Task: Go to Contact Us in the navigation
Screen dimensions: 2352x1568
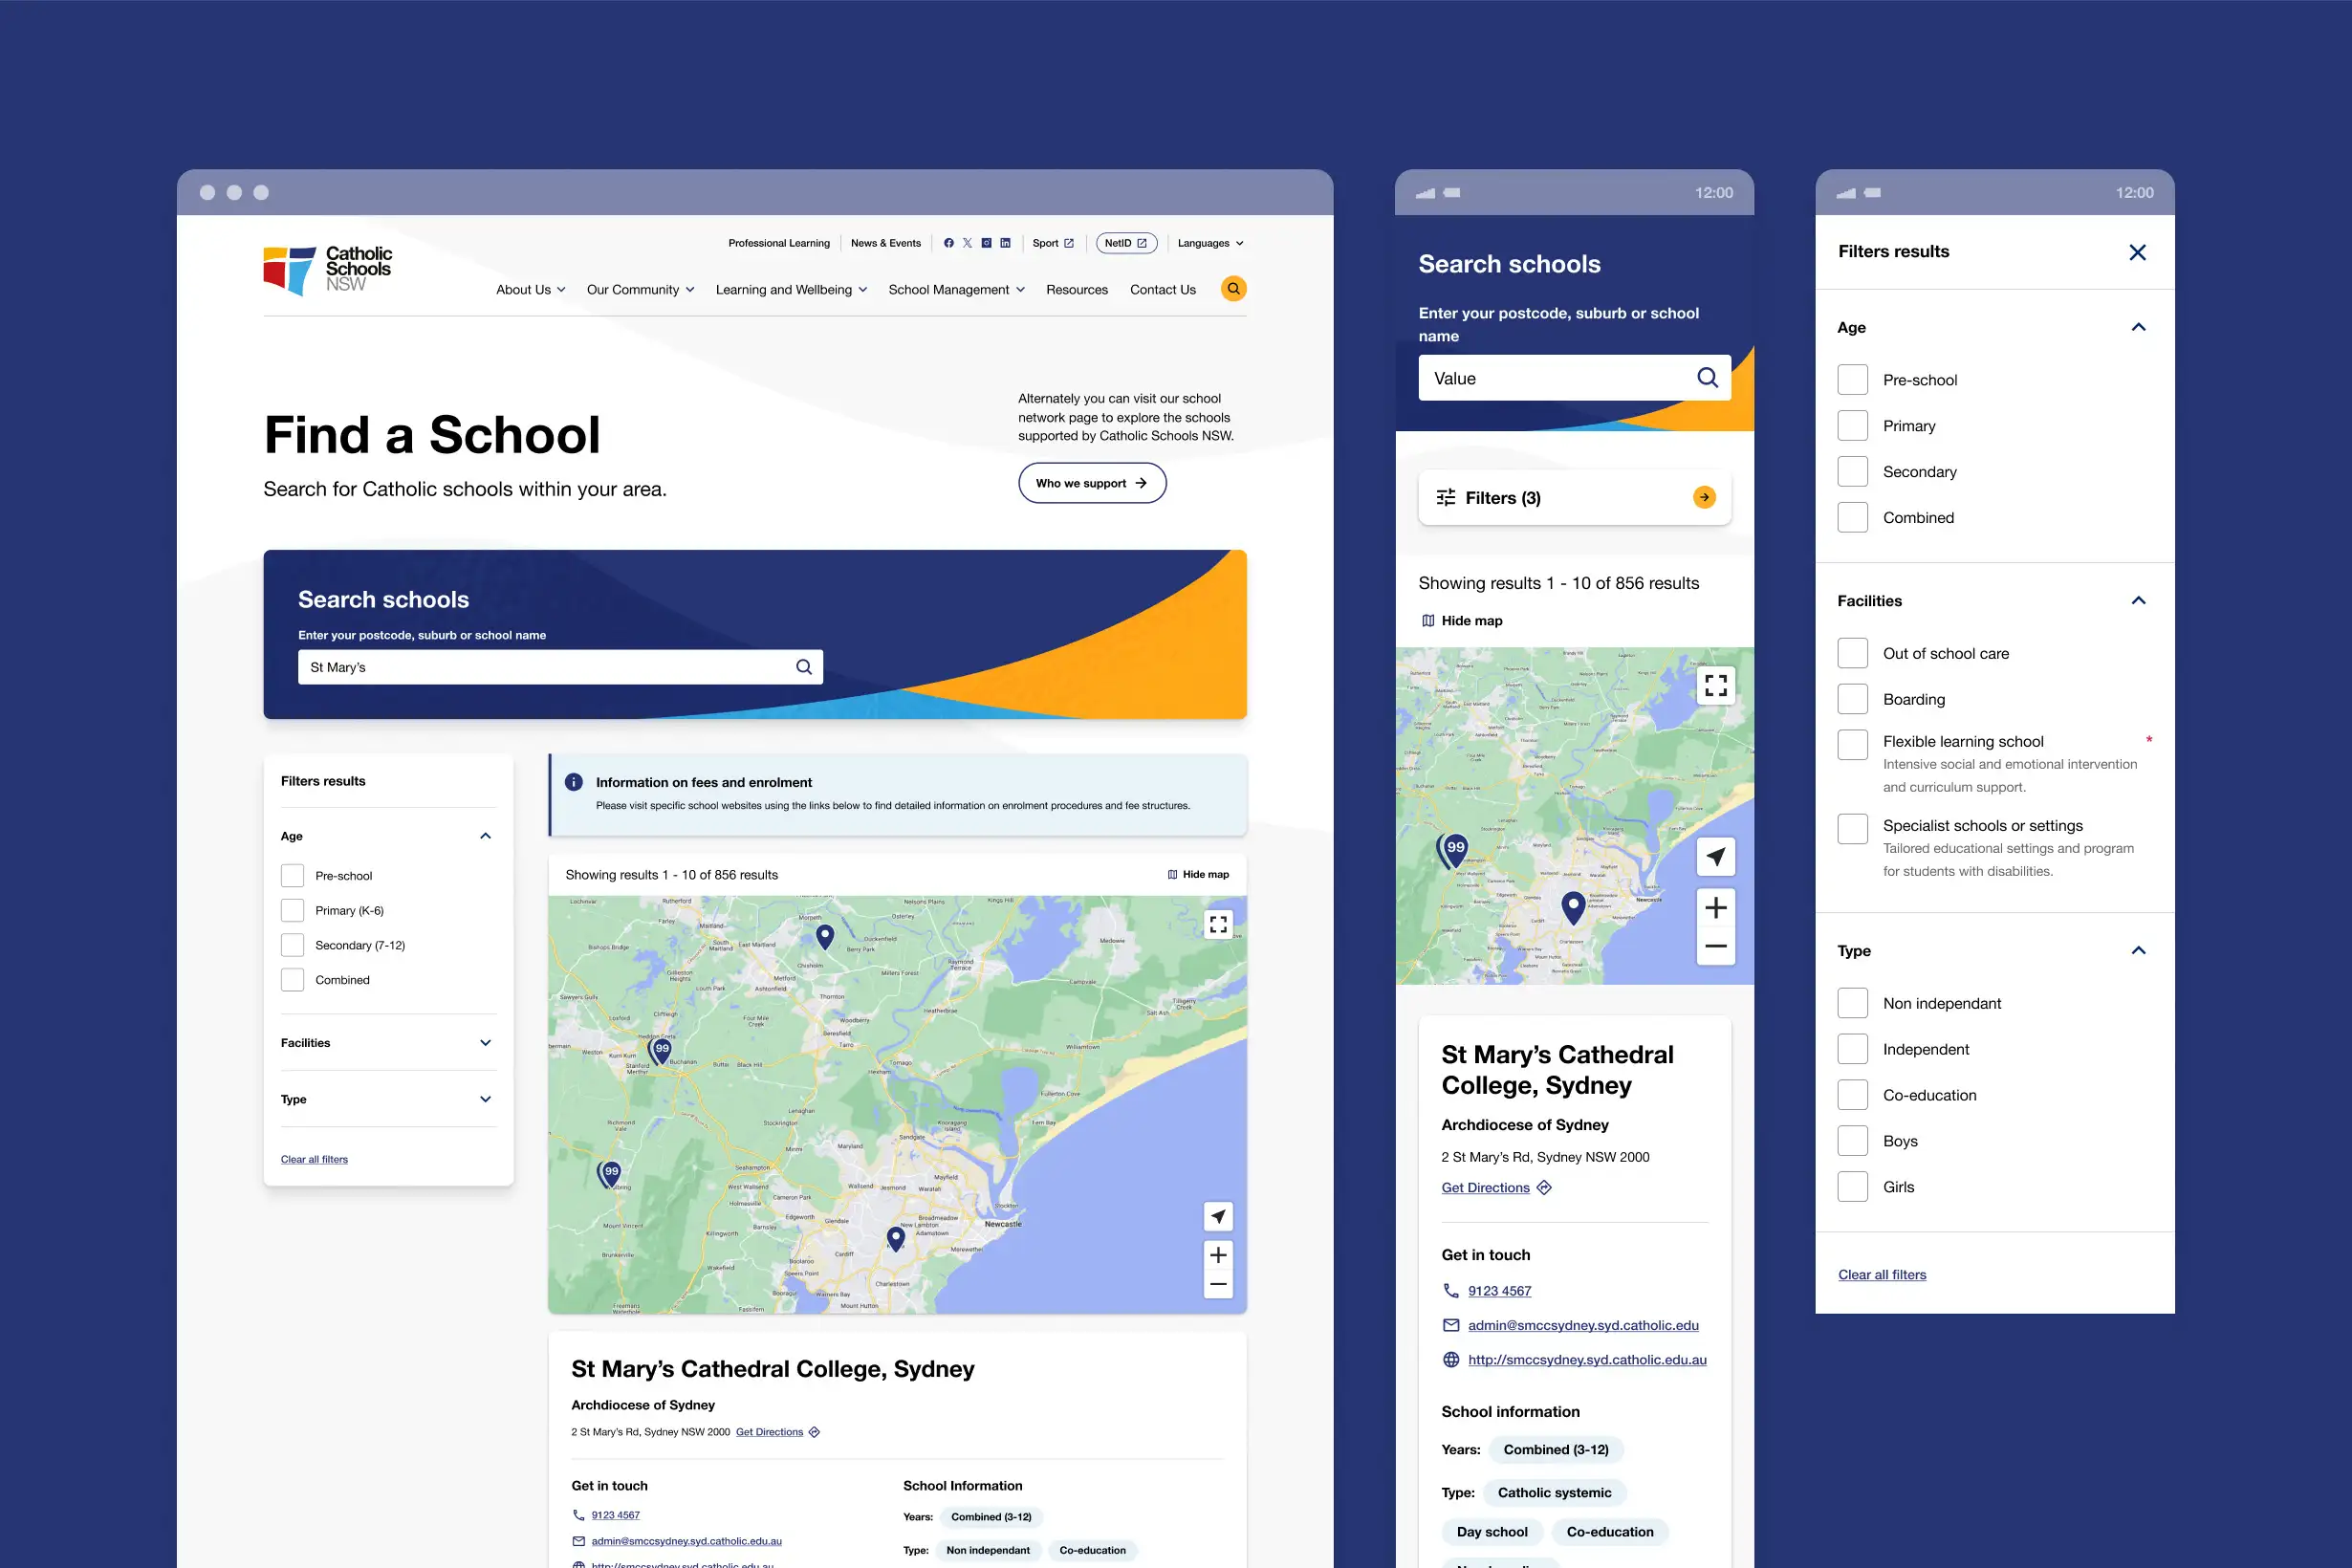Action: (x=1162, y=289)
